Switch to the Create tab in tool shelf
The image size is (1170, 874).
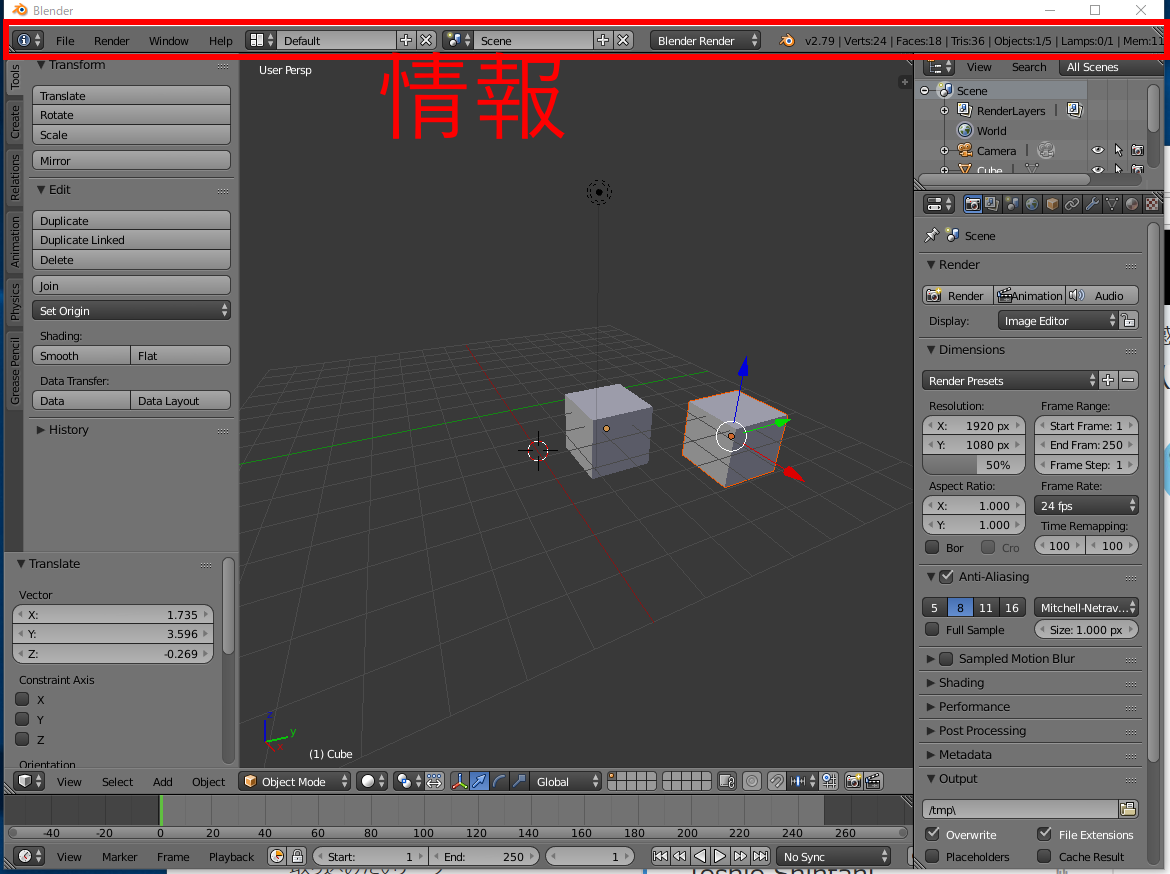[x=14, y=122]
